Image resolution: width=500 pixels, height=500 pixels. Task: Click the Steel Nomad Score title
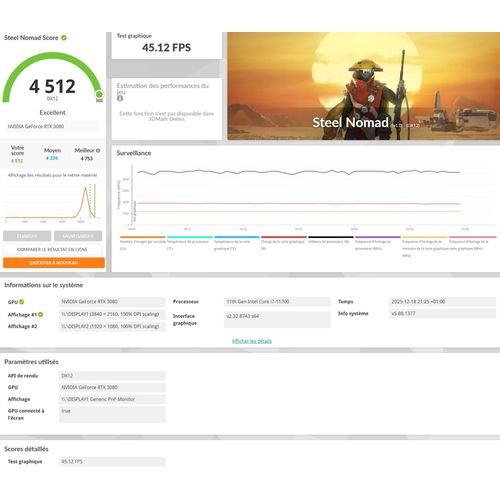click(31, 38)
